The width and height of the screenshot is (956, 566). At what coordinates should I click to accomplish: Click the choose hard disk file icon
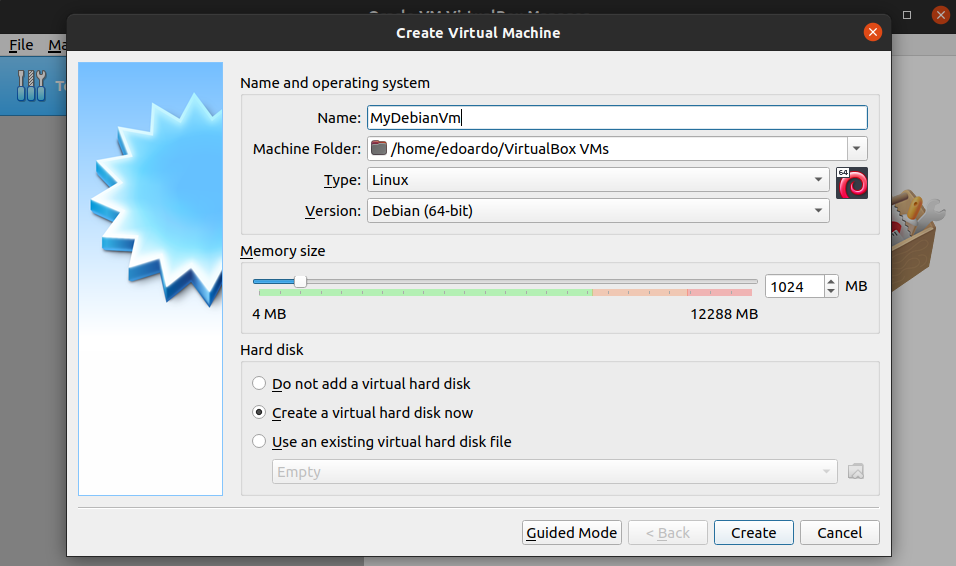[855, 471]
